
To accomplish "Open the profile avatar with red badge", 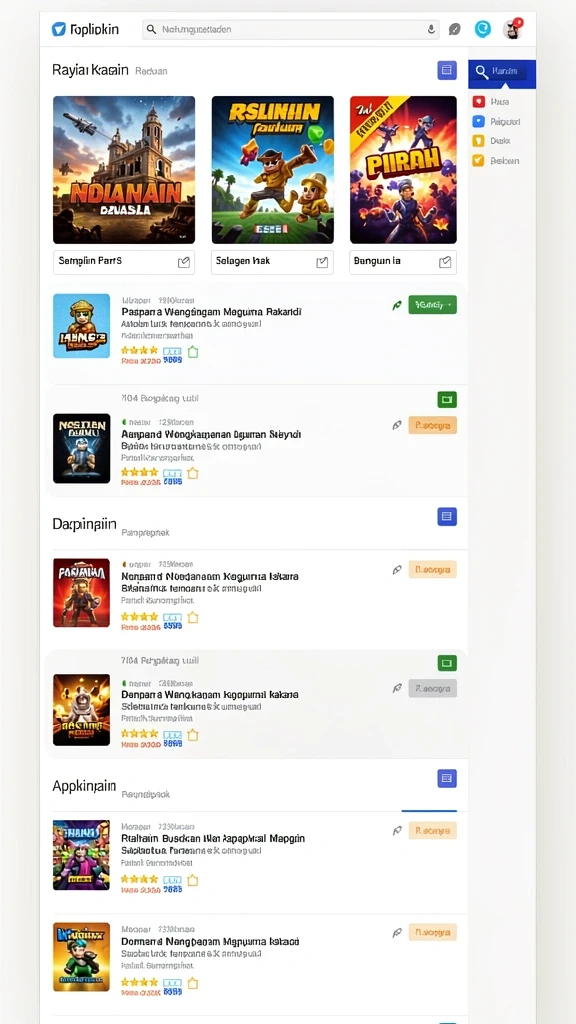I will click(x=513, y=29).
